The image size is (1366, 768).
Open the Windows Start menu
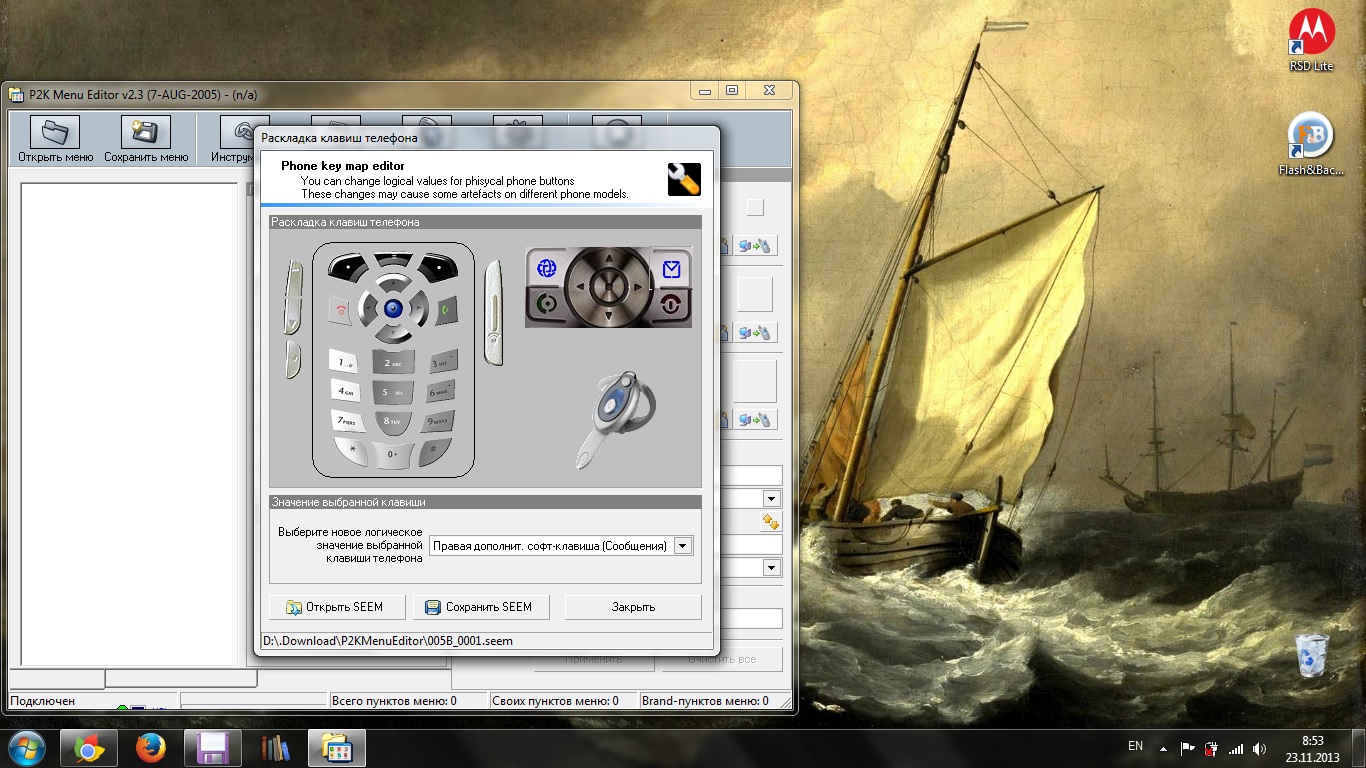tap(27, 748)
